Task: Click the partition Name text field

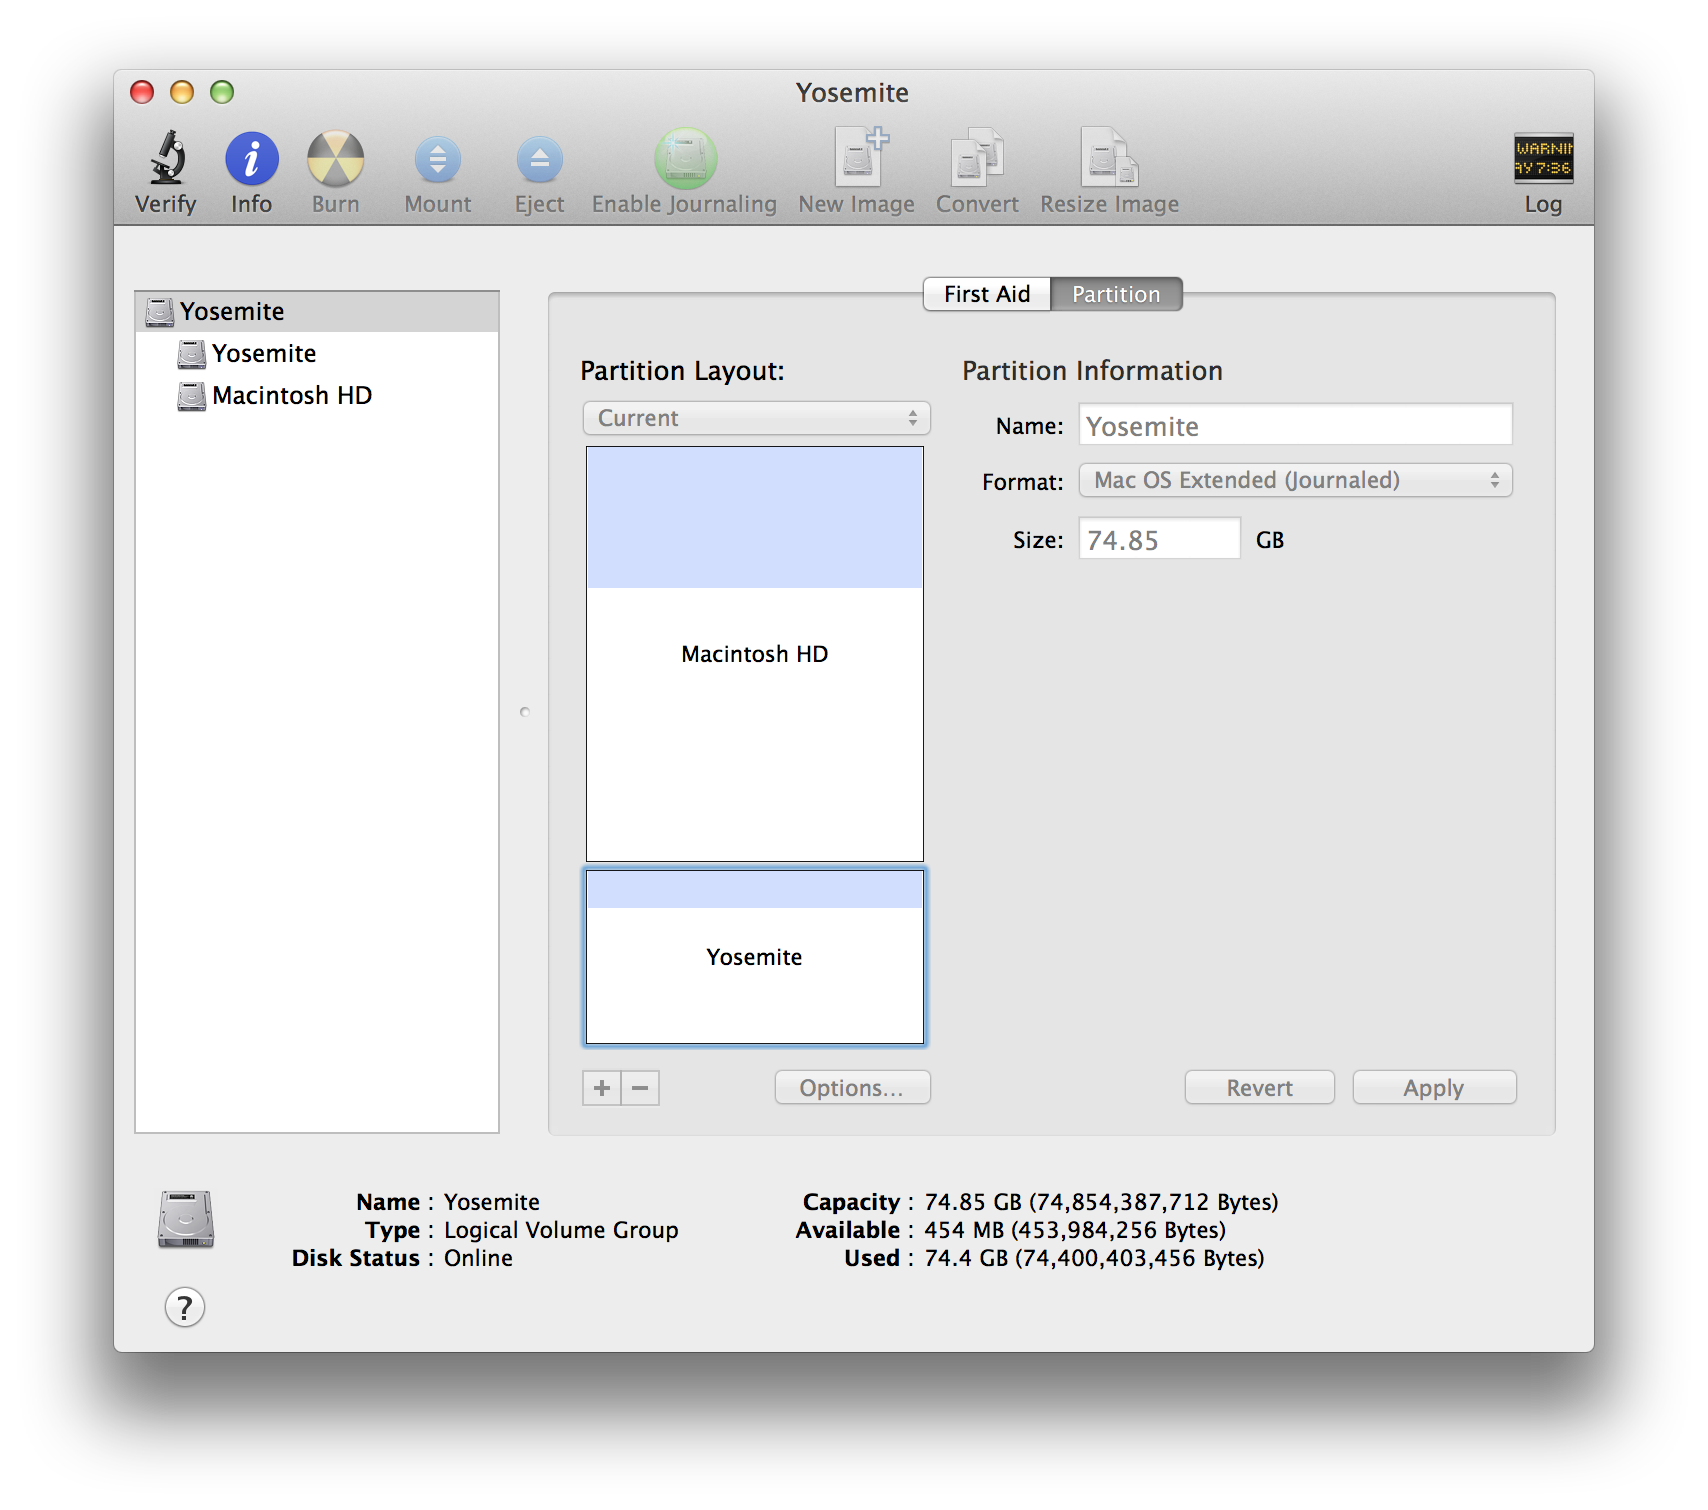Action: click(x=1295, y=425)
